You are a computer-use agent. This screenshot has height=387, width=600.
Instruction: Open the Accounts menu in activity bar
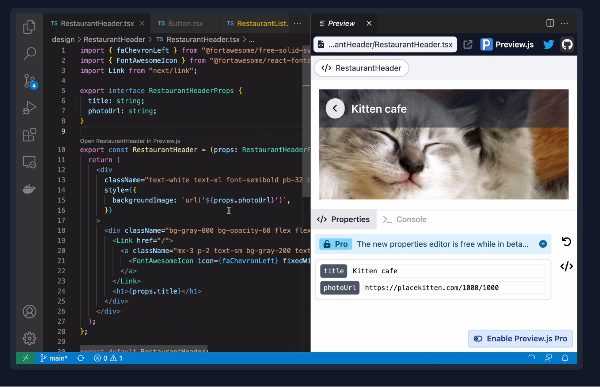[x=29, y=312]
